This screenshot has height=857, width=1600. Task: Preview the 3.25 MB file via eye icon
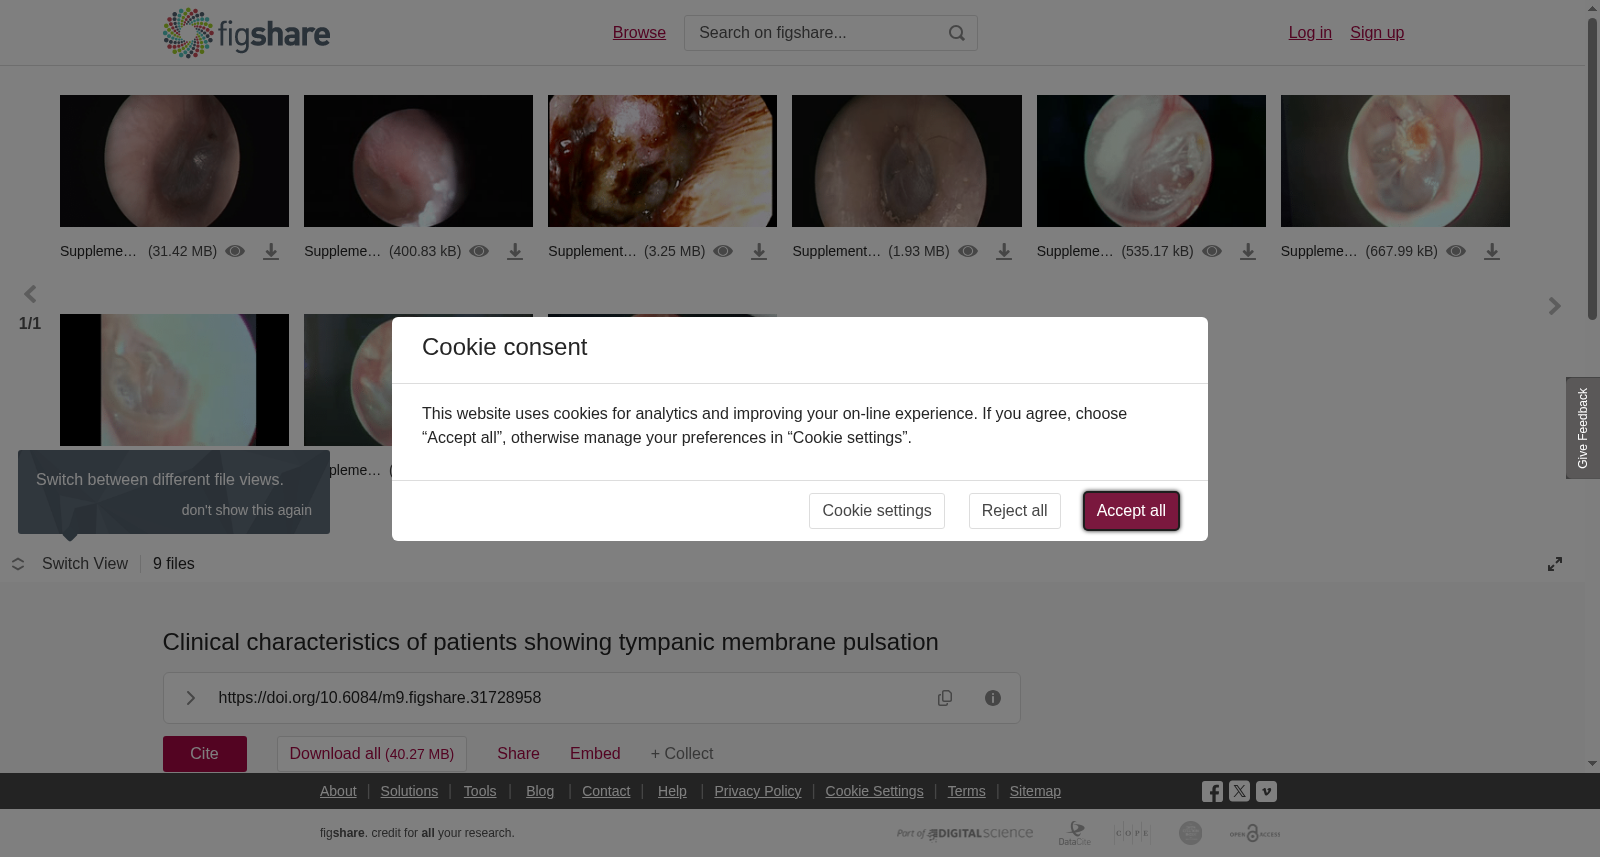[723, 251]
